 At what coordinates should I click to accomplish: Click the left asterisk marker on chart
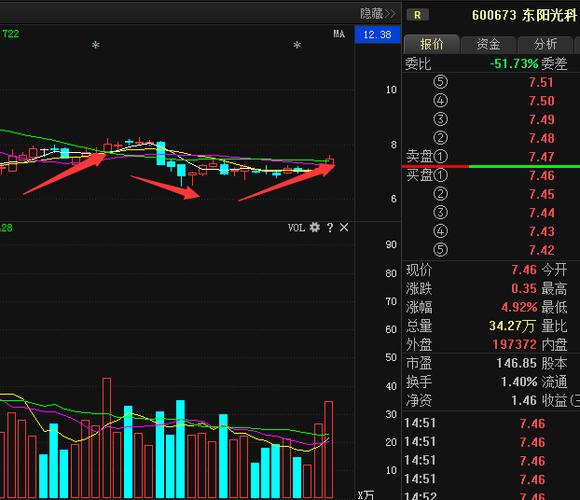tap(96, 45)
